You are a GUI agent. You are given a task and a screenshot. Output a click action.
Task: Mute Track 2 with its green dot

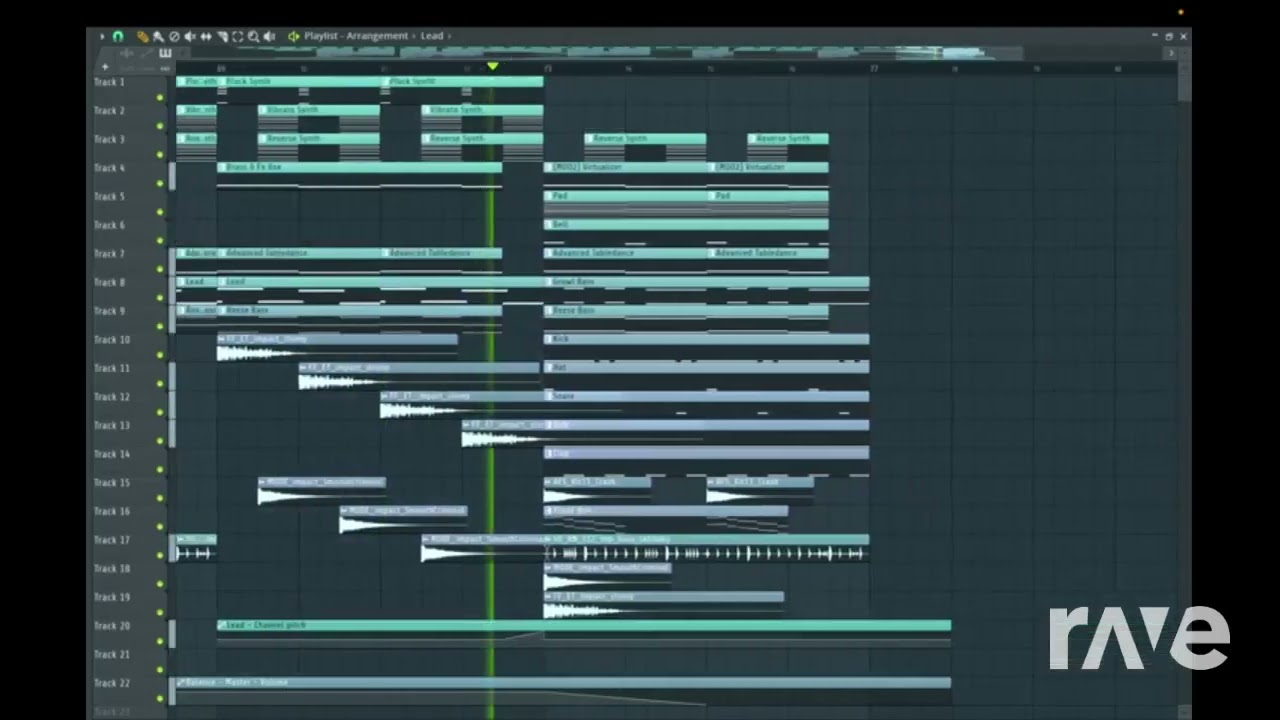pos(160,126)
